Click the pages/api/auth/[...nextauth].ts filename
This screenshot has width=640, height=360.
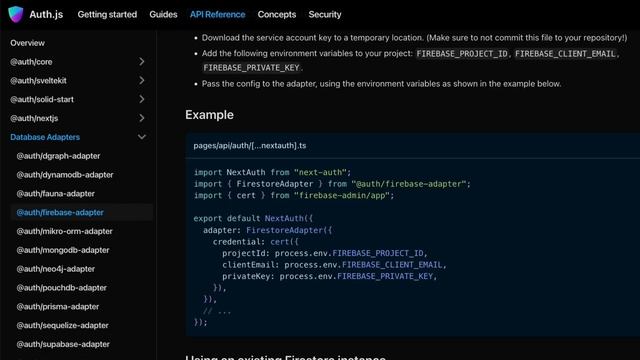[x=250, y=146]
